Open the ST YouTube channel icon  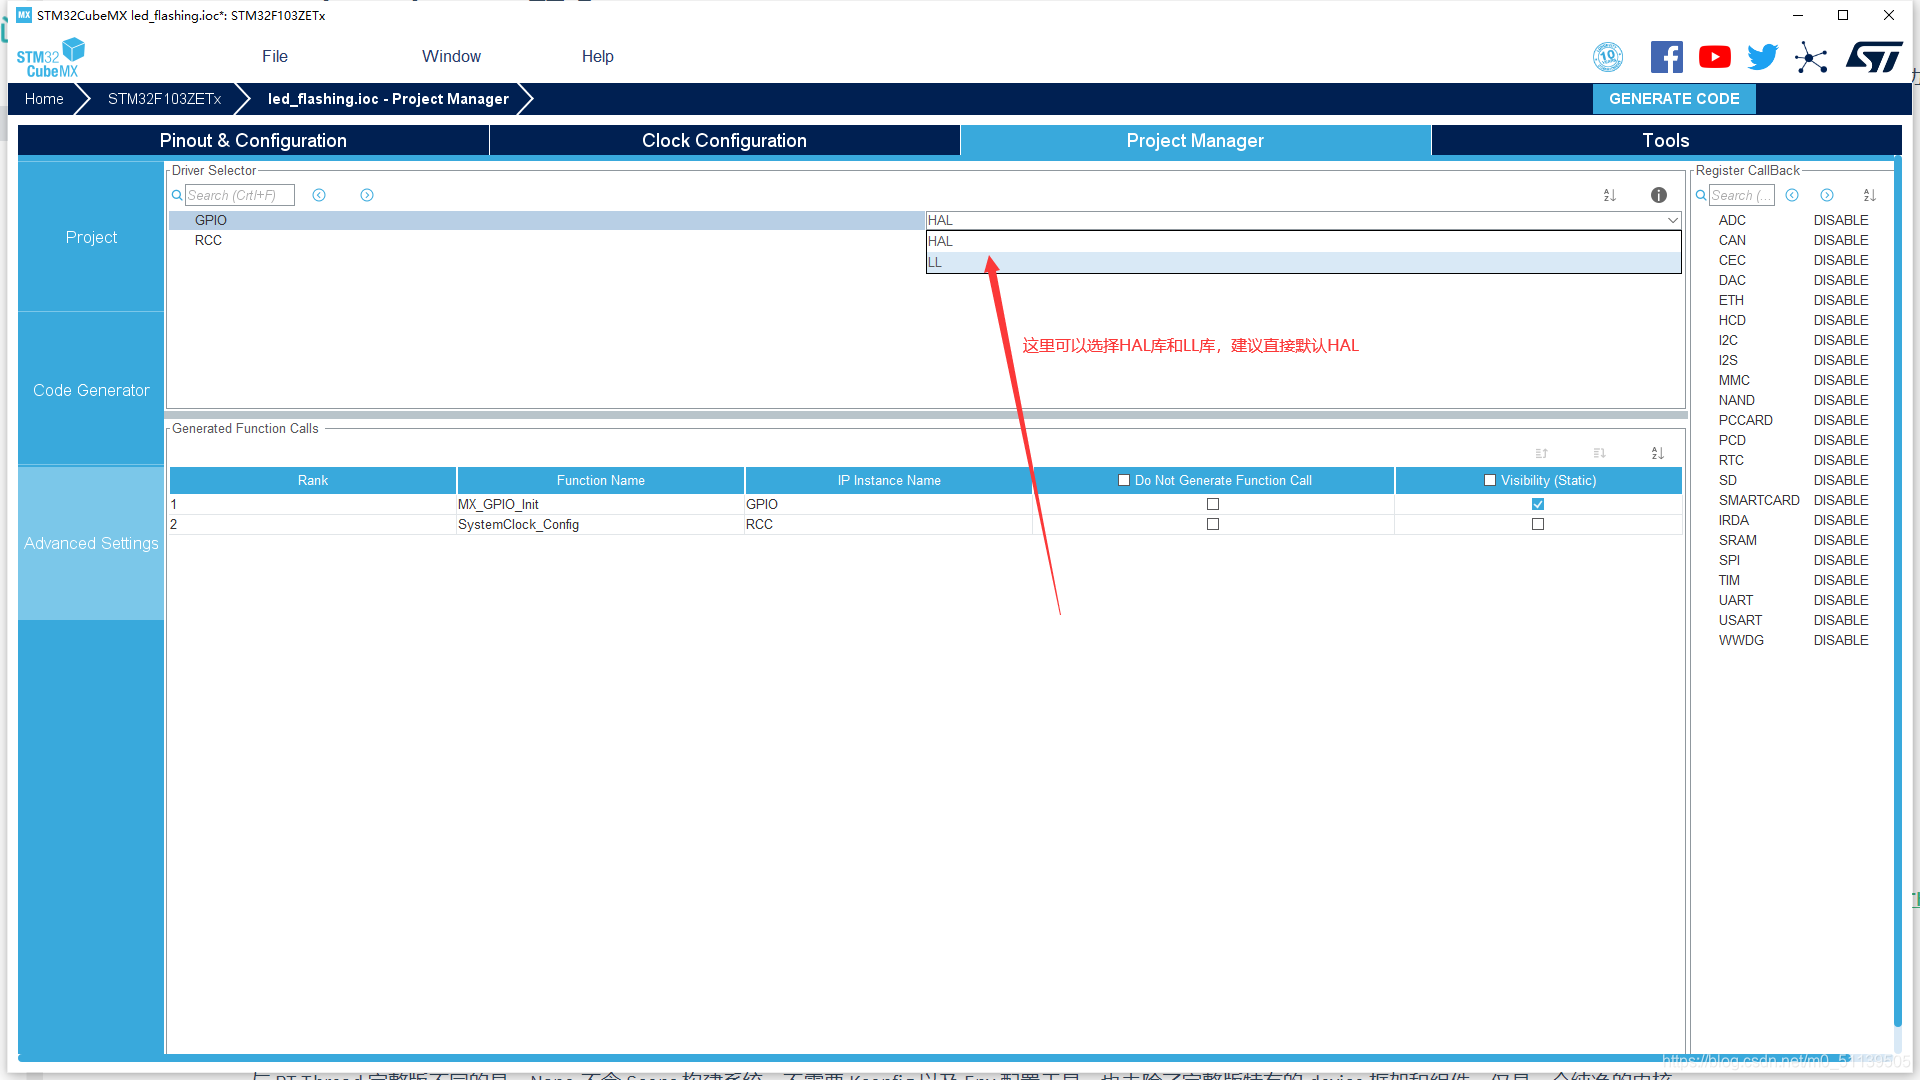point(1714,57)
